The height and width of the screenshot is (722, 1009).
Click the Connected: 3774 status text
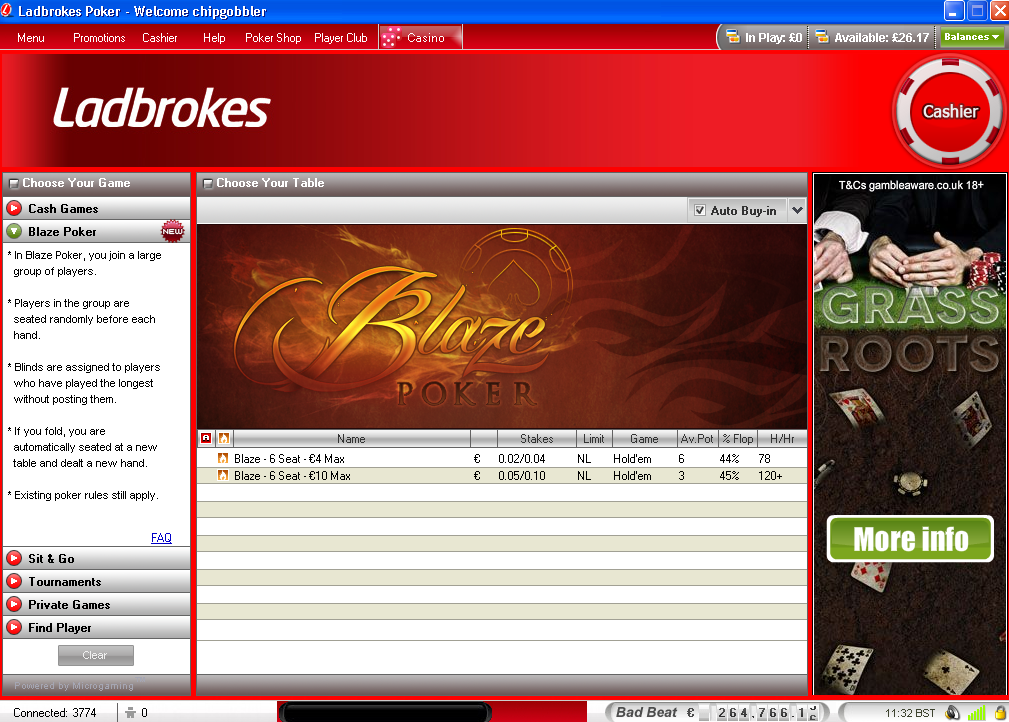pos(55,712)
